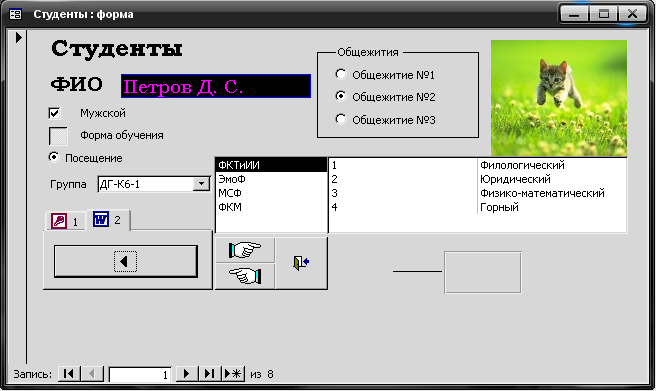Select ЭмоФ in the faculty list
Screen dimensions: 656x391
pyautogui.click(x=271, y=179)
